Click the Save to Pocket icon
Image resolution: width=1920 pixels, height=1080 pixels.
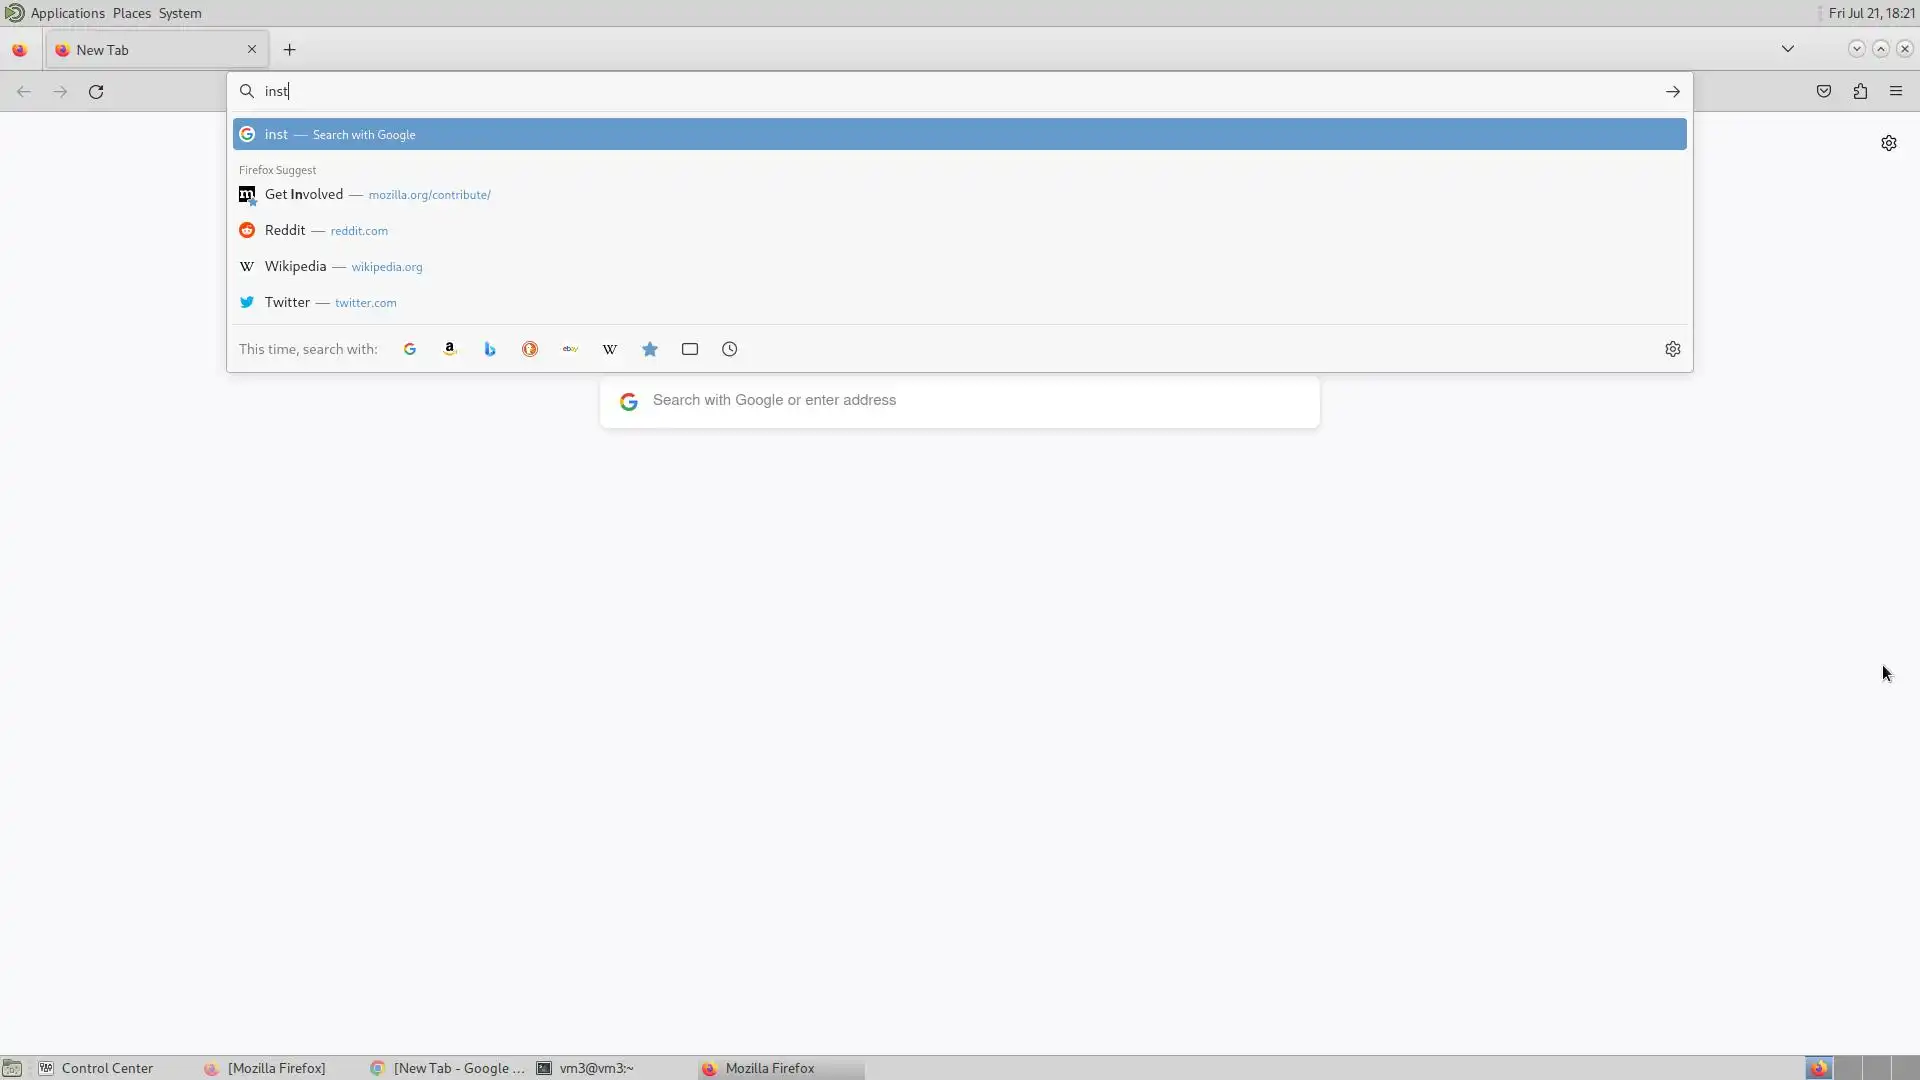pyautogui.click(x=1824, y=91)
